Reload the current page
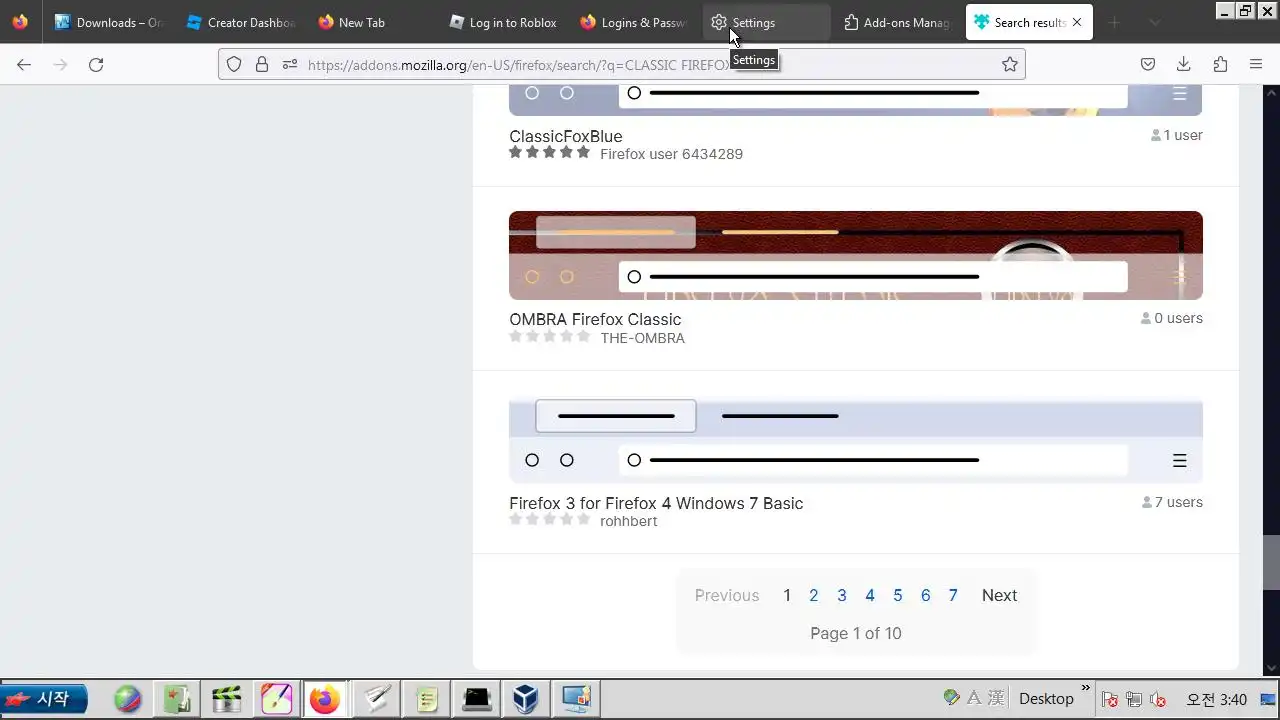 96,64
